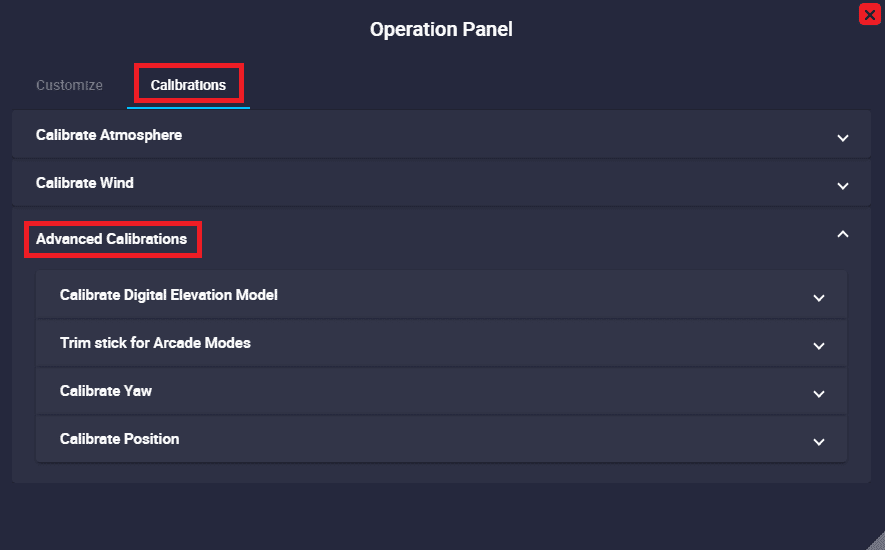Select Trim stick for Arcade Modes label

pos(155,343)
